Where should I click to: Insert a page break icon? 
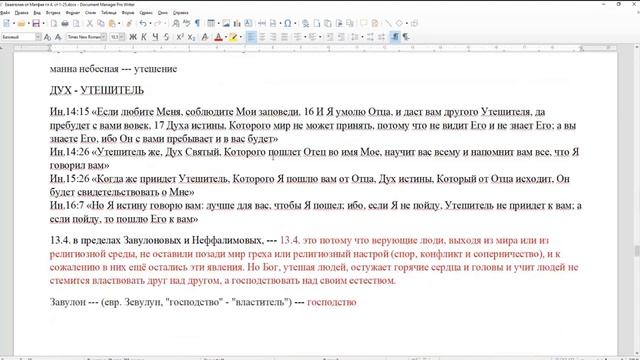click(262, 23)
